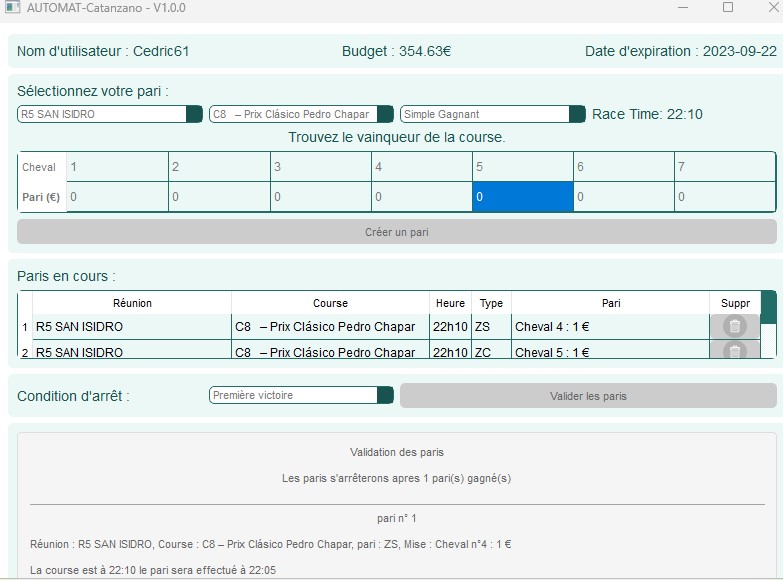Image resolution: width=783 pixels, height=580 pixels.
Task: Delete bet row 2 Cheval 5 trash icon
Action: point(735,350)
